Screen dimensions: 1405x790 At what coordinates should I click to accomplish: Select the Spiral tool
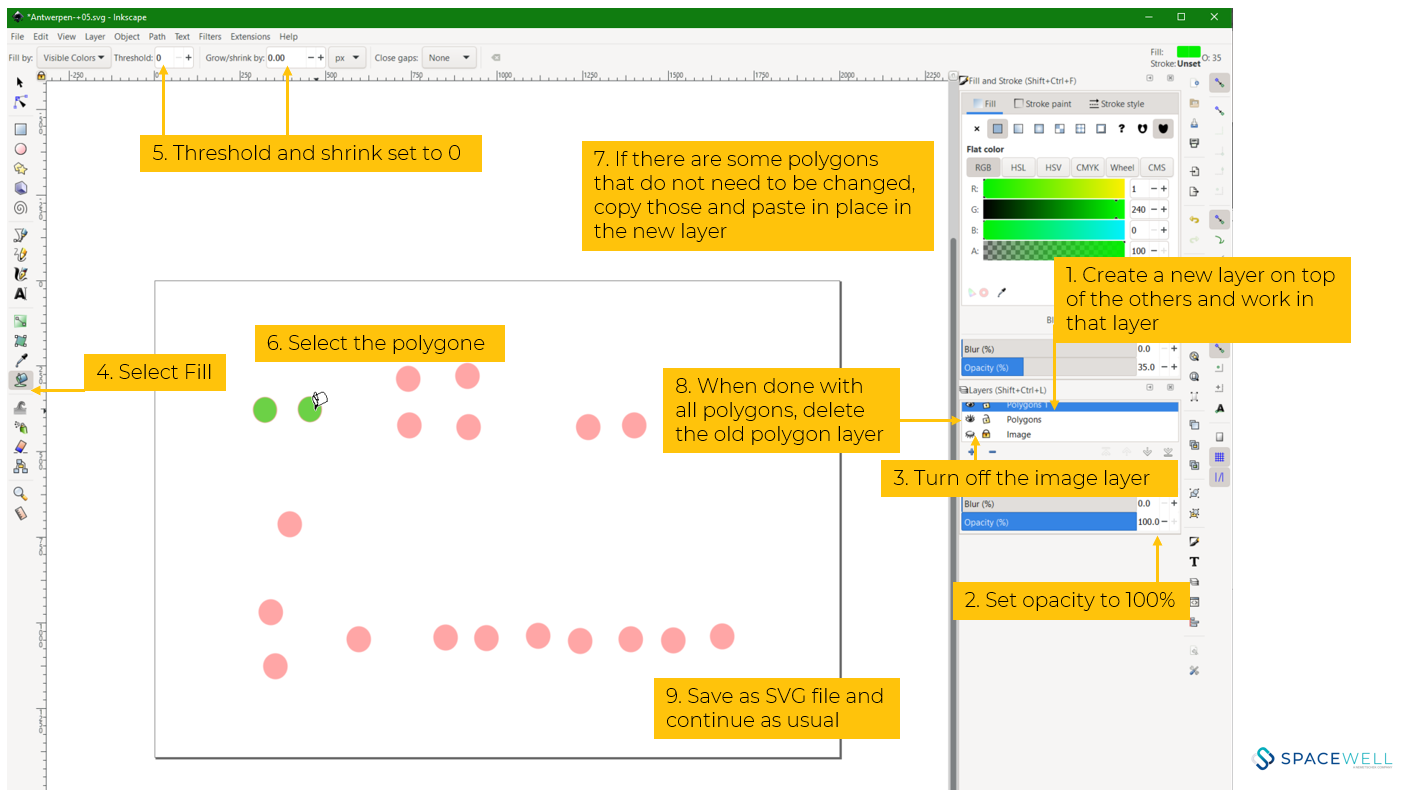coord(20,208)
